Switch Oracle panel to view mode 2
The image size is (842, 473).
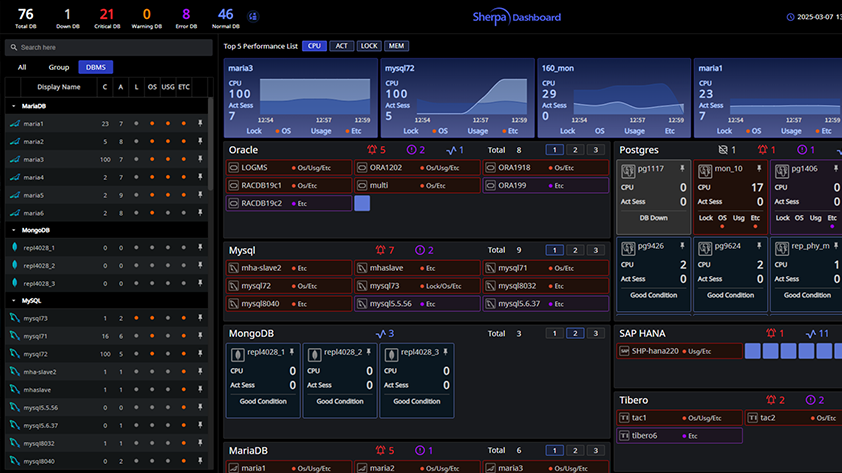575,150
